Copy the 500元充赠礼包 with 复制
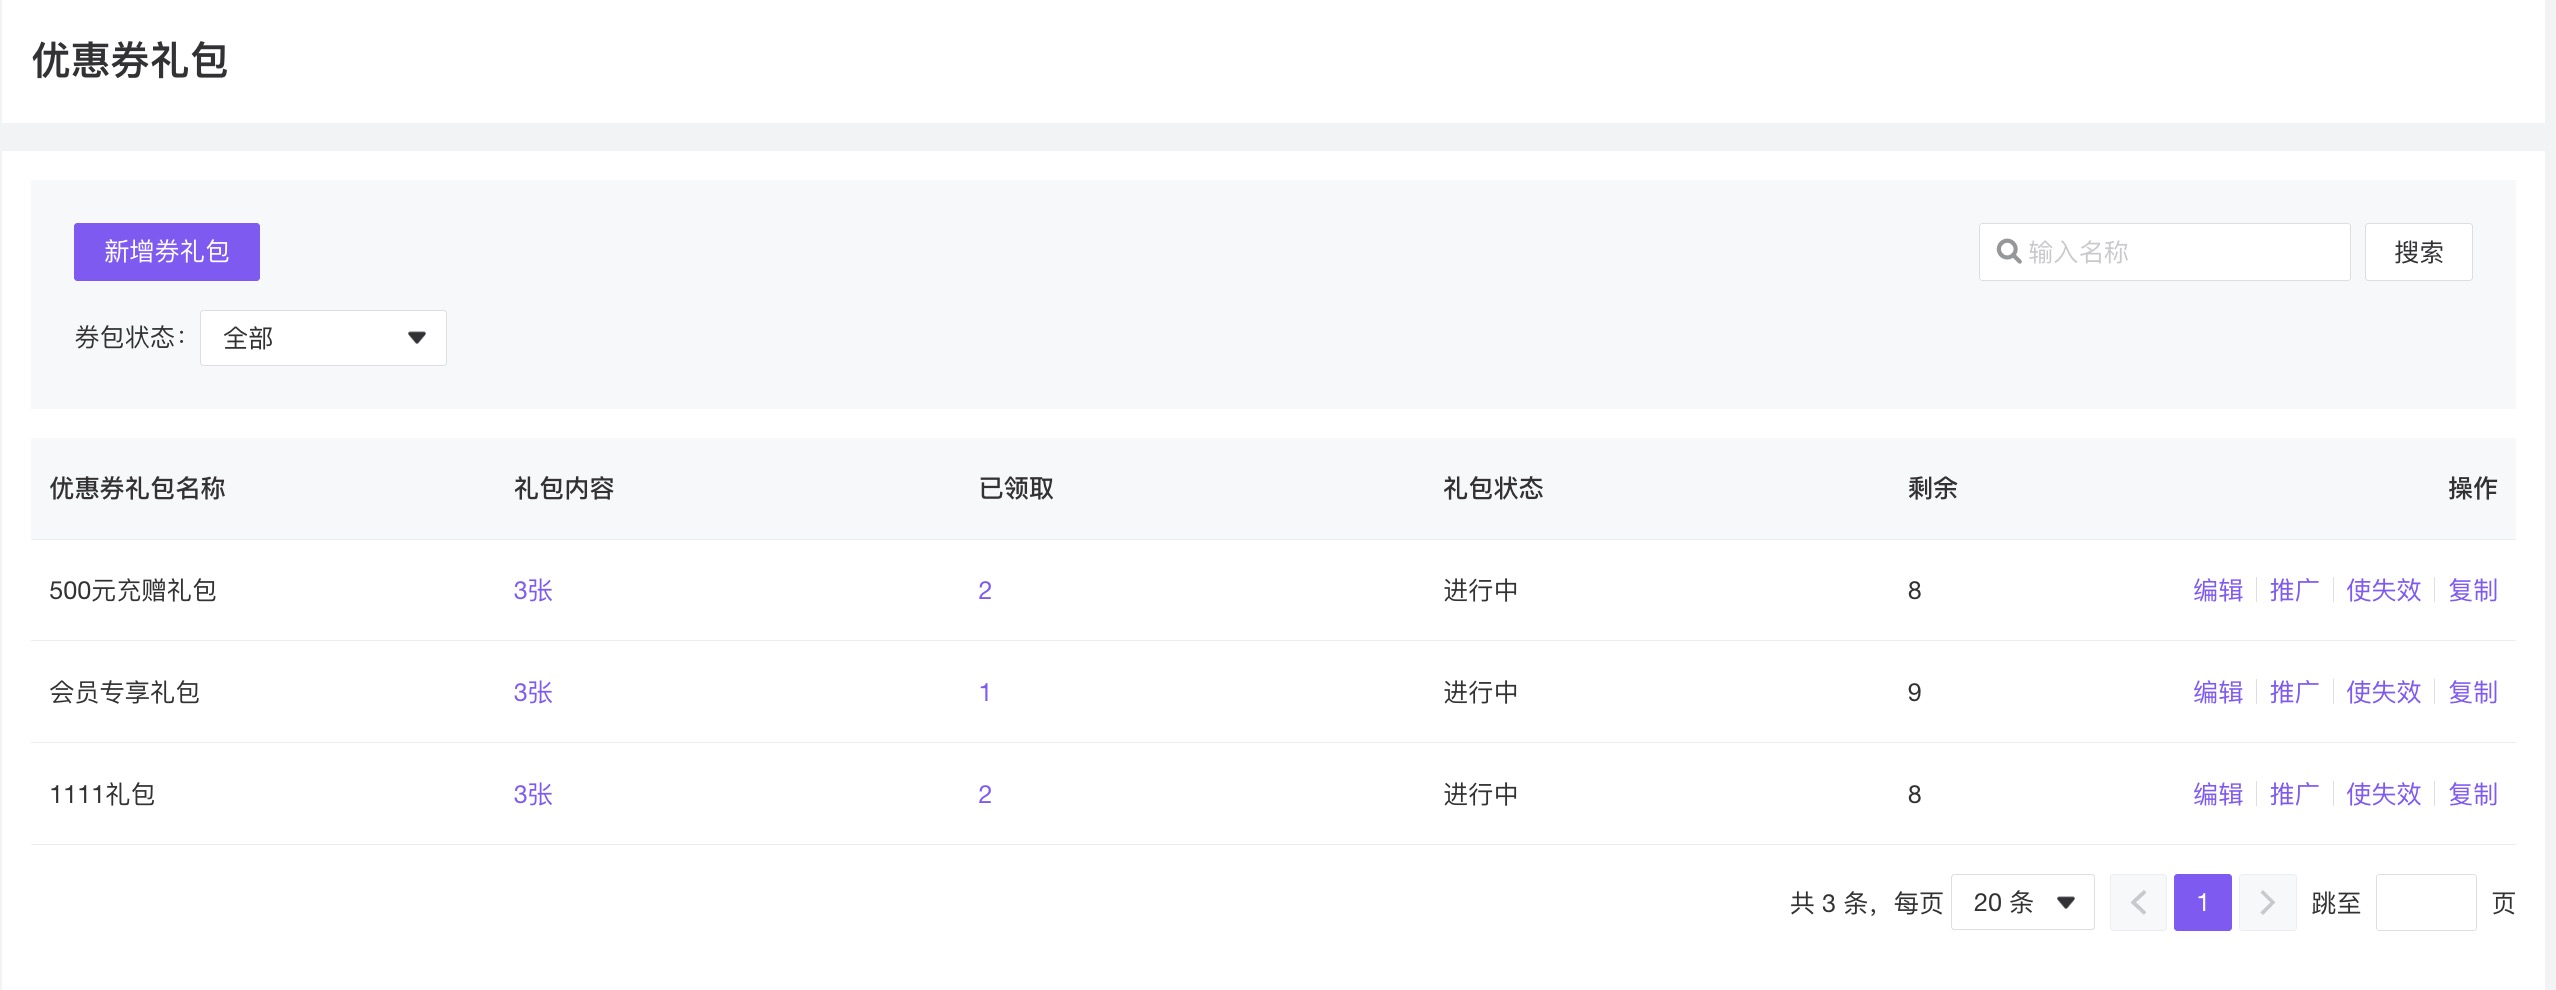The width and height of the screenshot is (2556, 990). pos(2473,591)
